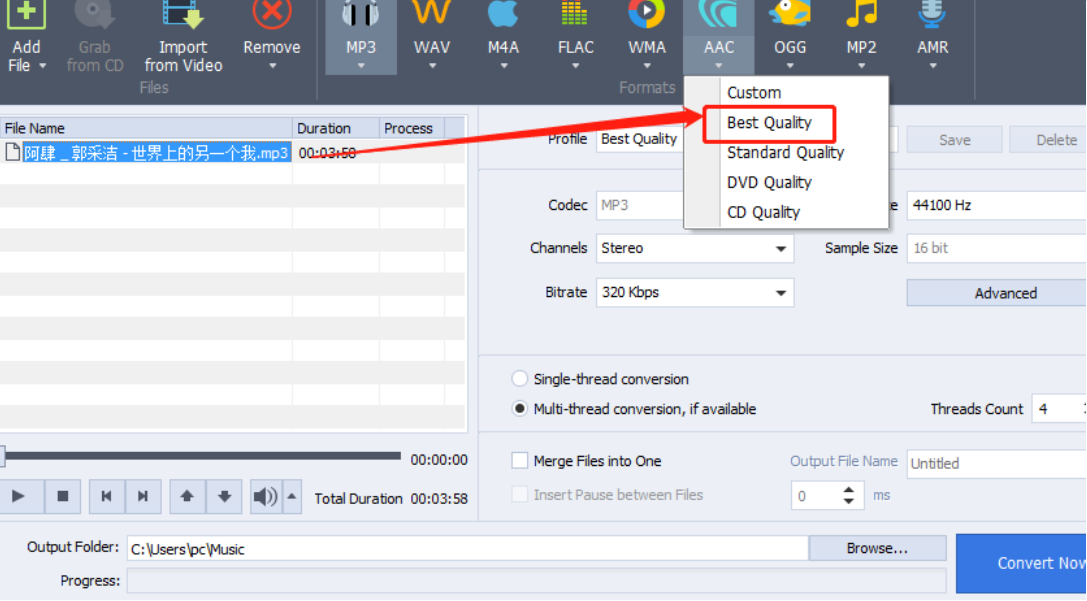Click the Save profile button

[955, 140]
